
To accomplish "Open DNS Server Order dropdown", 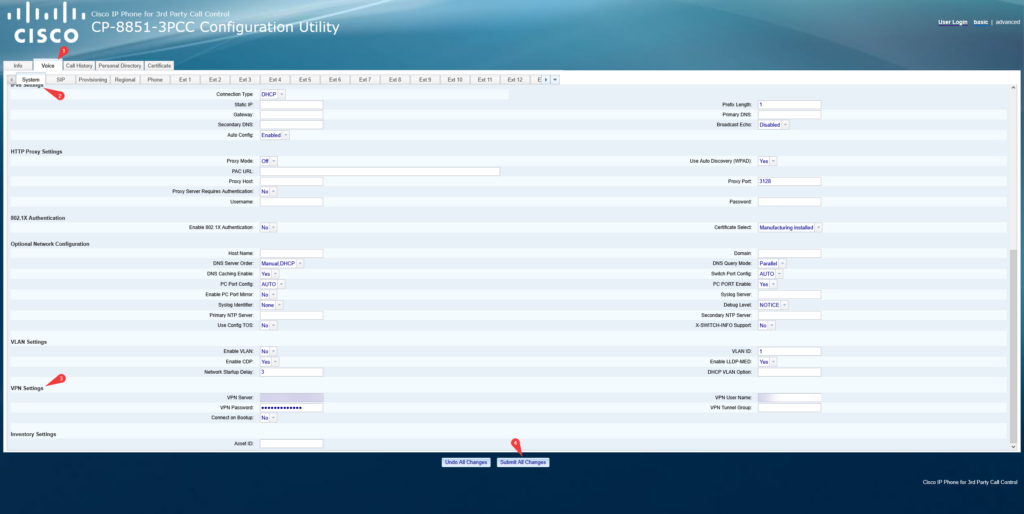I will [x=281, y=264].
